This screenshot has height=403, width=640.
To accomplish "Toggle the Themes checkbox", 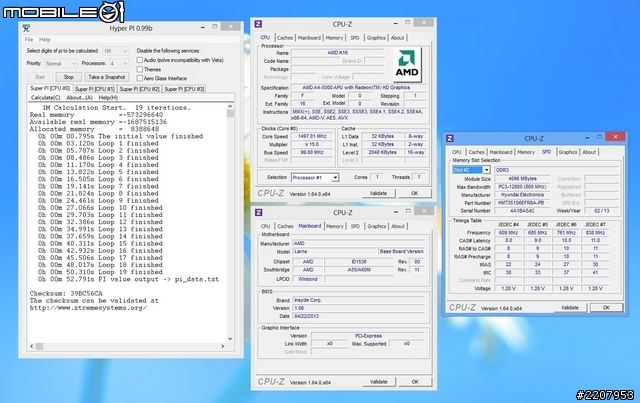I will (140, 69).
